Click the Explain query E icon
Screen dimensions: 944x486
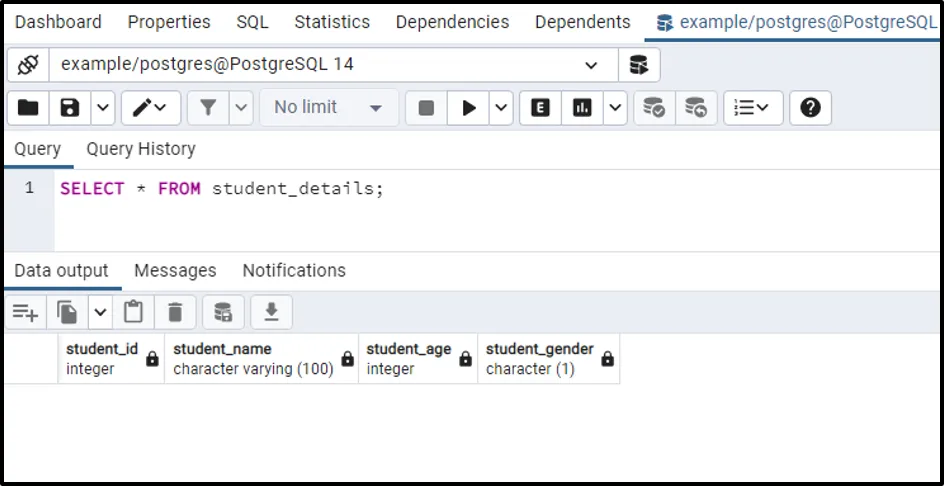[541, 108]
